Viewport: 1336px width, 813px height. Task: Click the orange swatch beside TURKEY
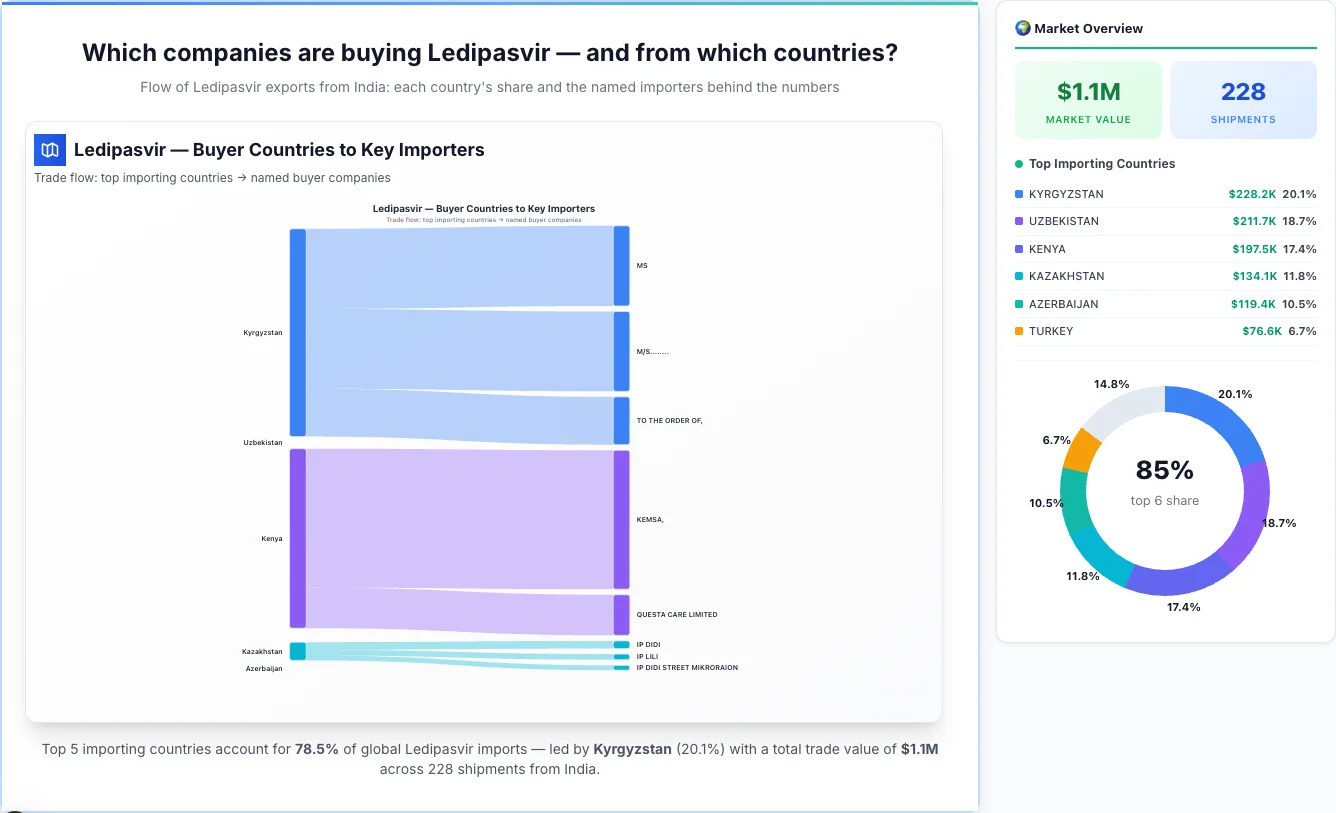(x=1018, y=331)
